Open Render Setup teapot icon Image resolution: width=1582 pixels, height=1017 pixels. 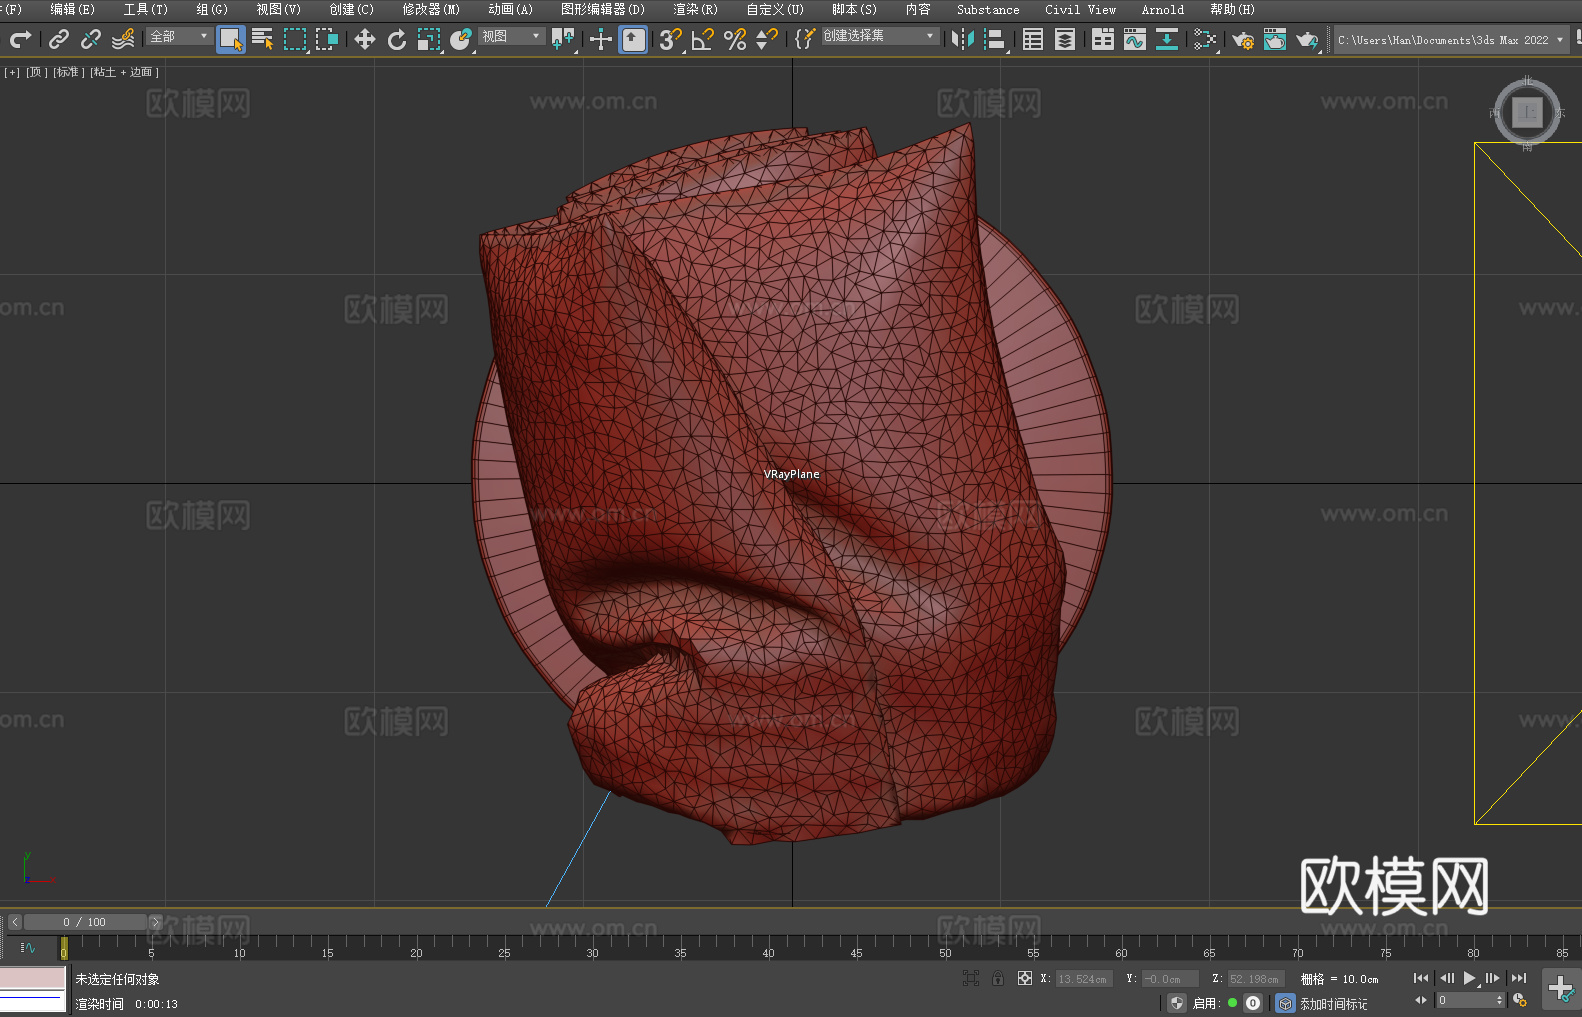(1243, 39)
